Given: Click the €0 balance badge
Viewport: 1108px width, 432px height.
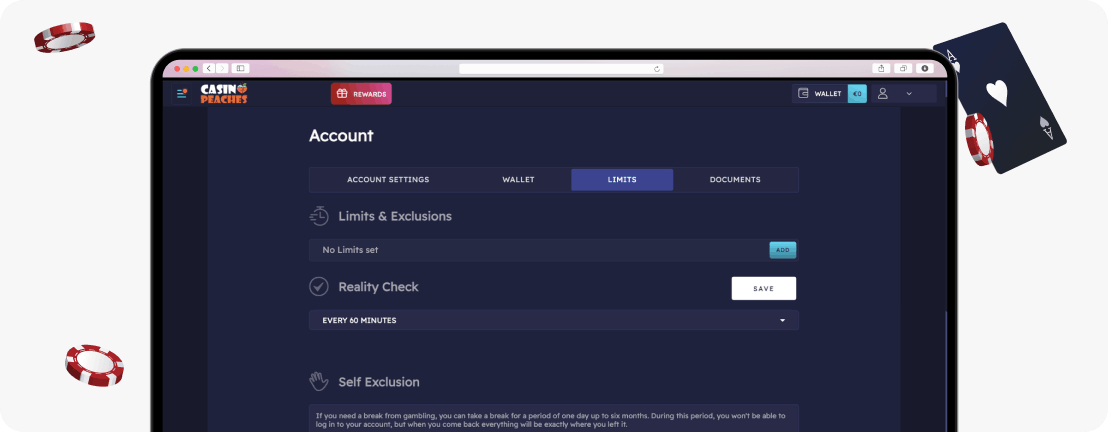Looking at the screenshot, I should tap(857, 93).
